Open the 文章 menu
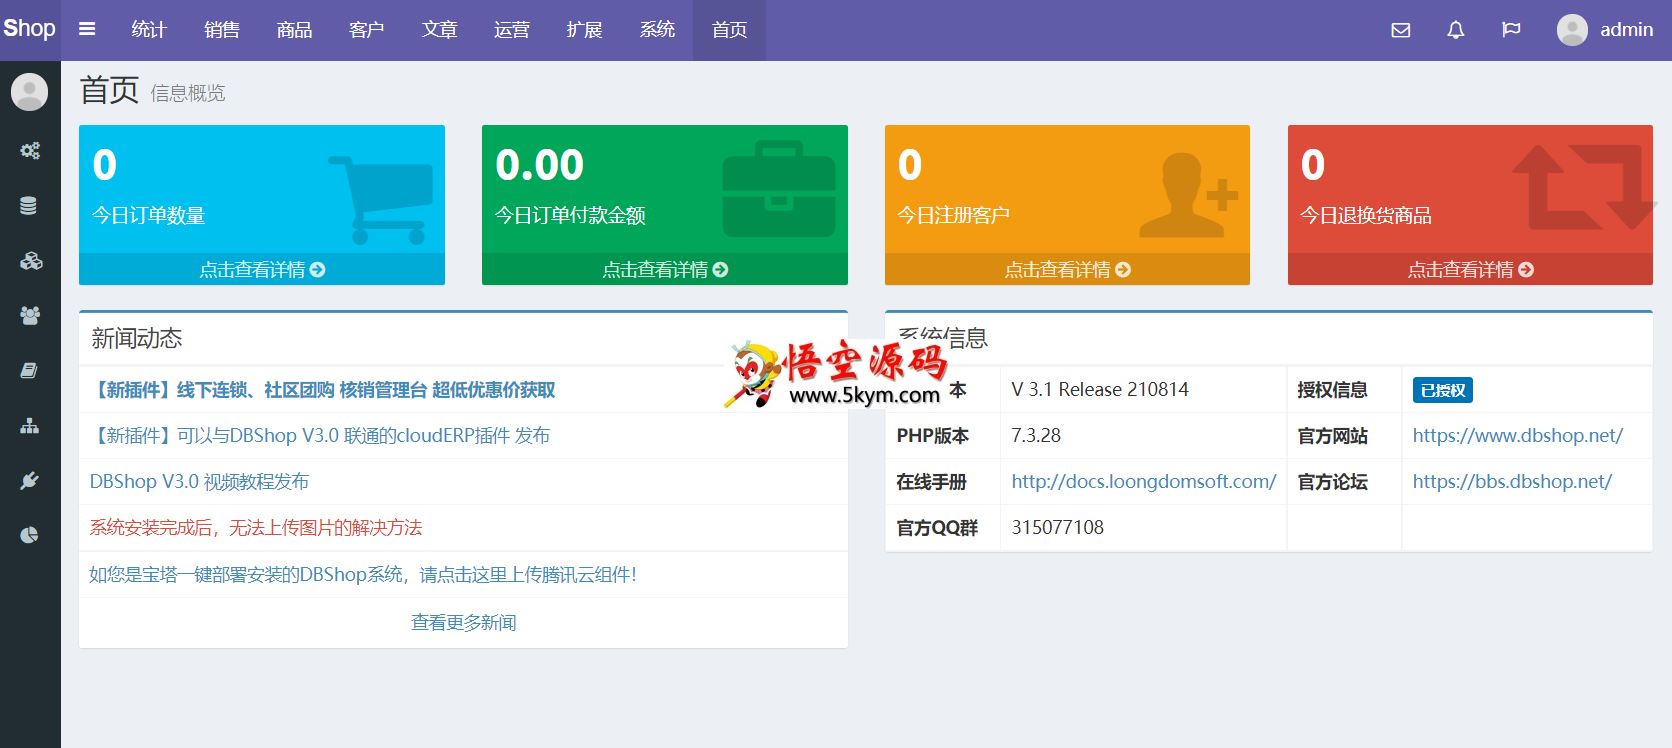The image size is (1672, 748). click(440, 30)
